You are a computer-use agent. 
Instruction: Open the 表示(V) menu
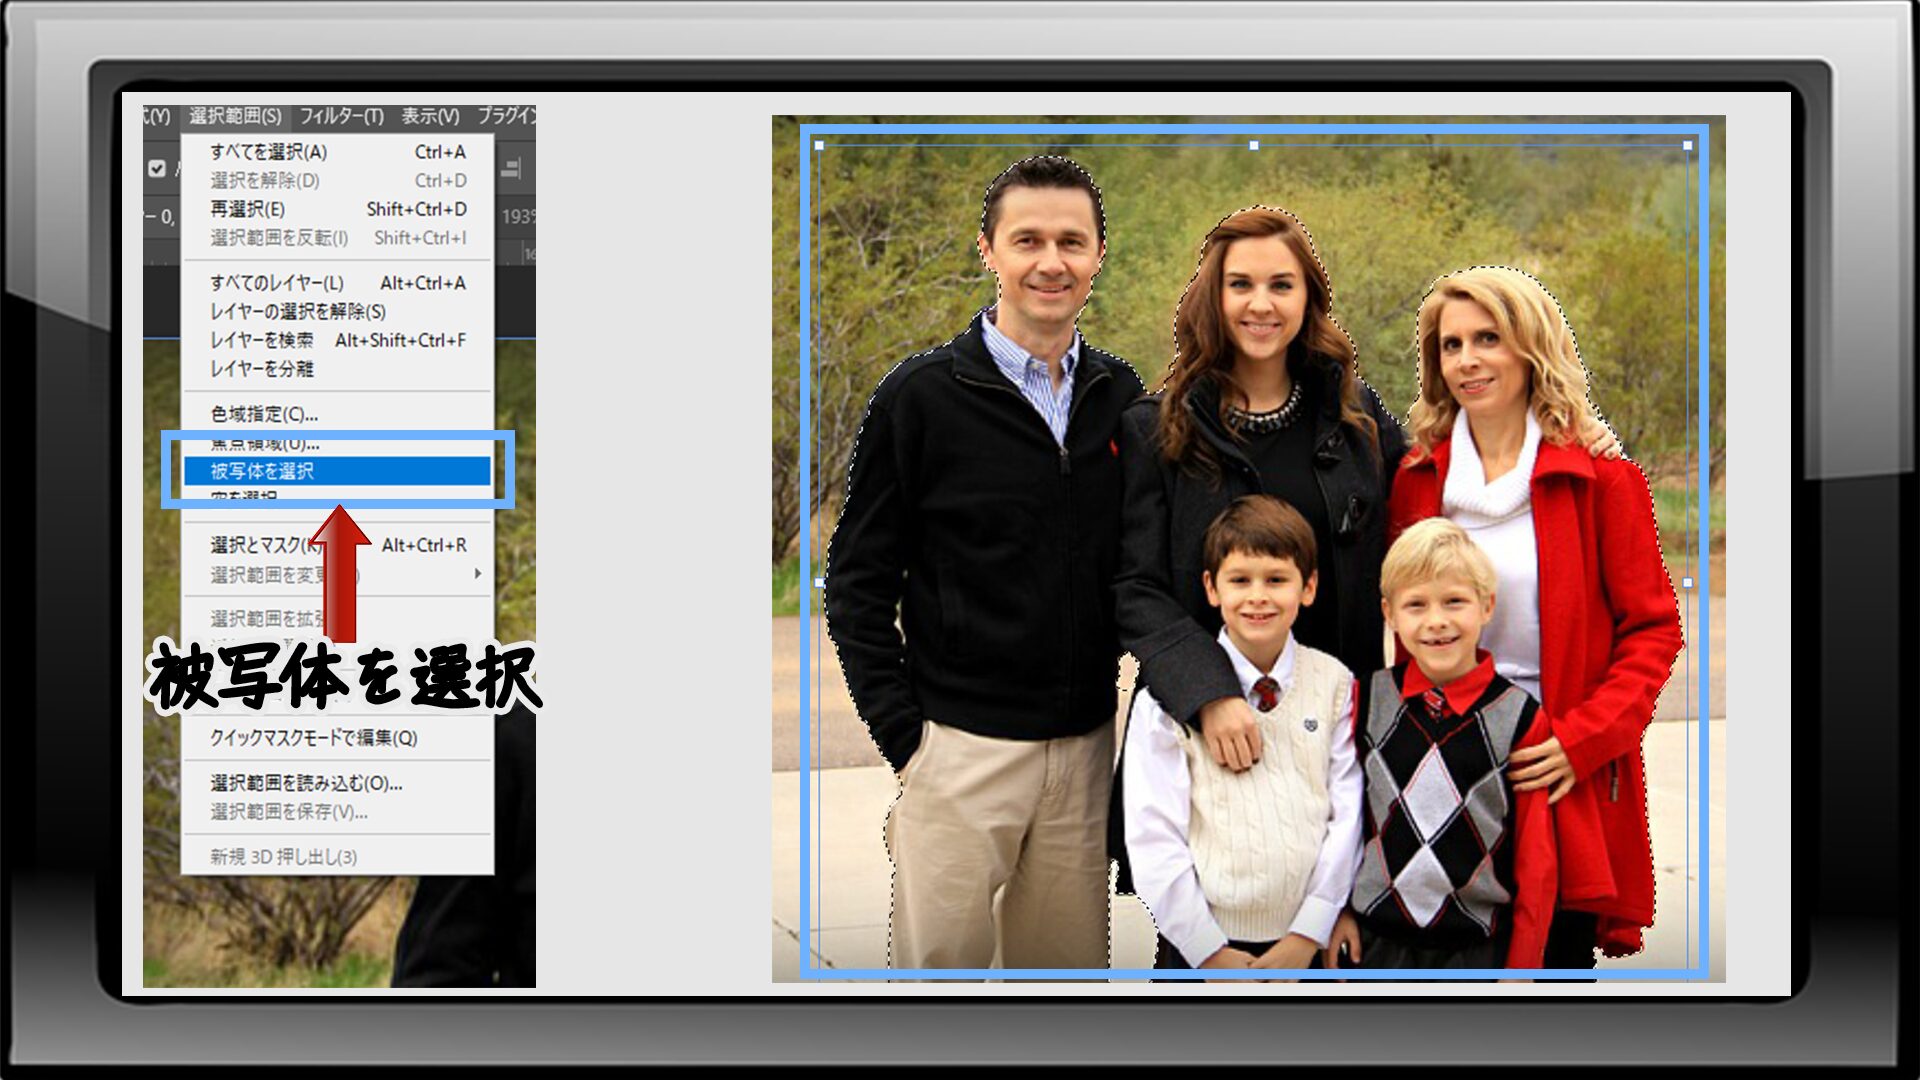(430, 116)
